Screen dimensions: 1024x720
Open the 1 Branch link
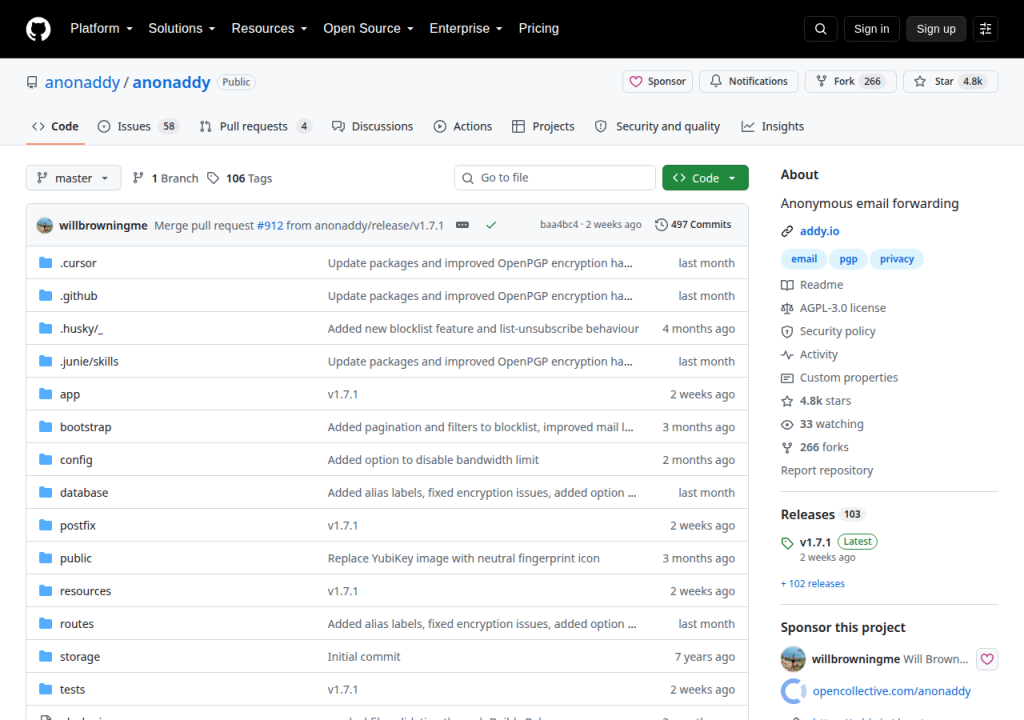[x=165, y=178]
